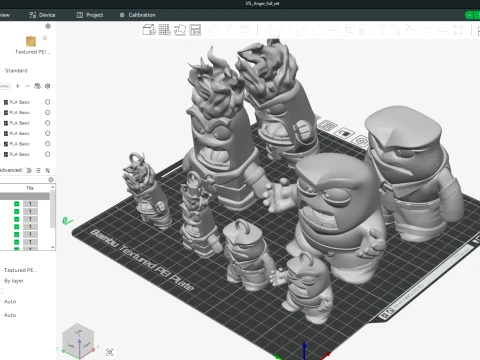This screenshot has height=360, width=480.
Task: Edit preset of first PLA Basic filament
Action: [x=48, y=102]
